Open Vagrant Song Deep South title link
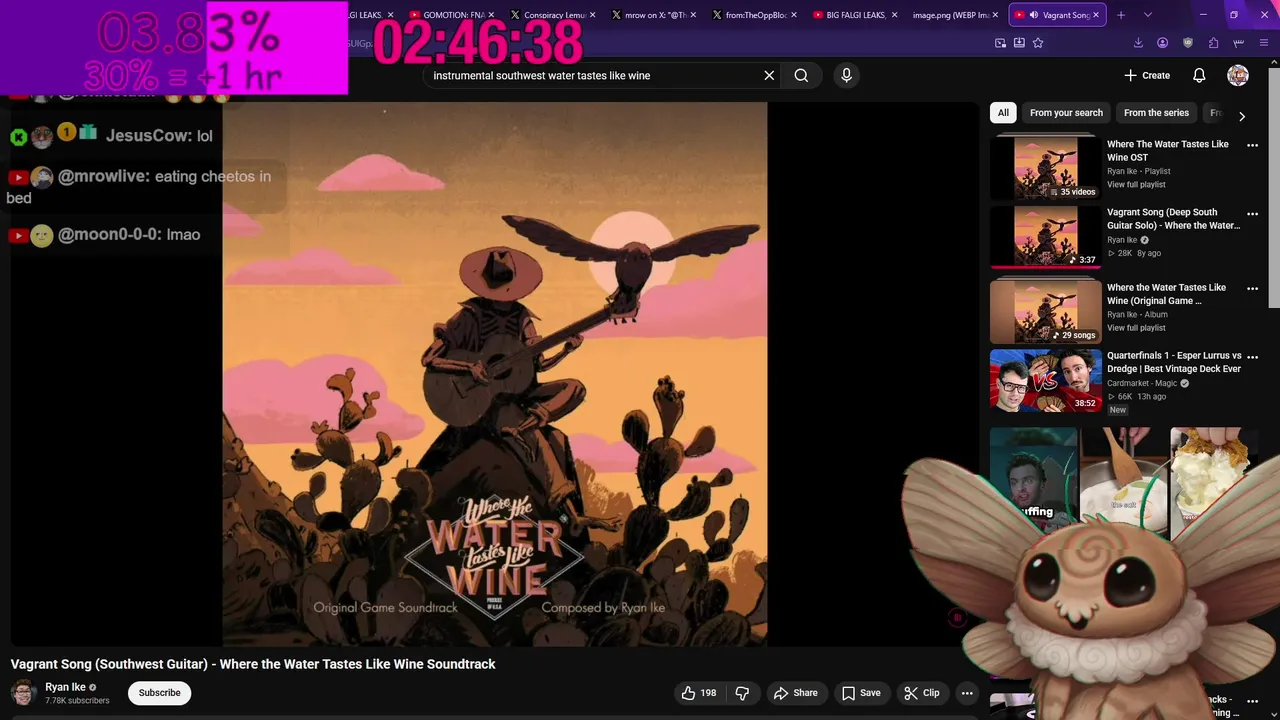The width and height of the screenshot is (1280, 720). click(x=1173, y=219)
